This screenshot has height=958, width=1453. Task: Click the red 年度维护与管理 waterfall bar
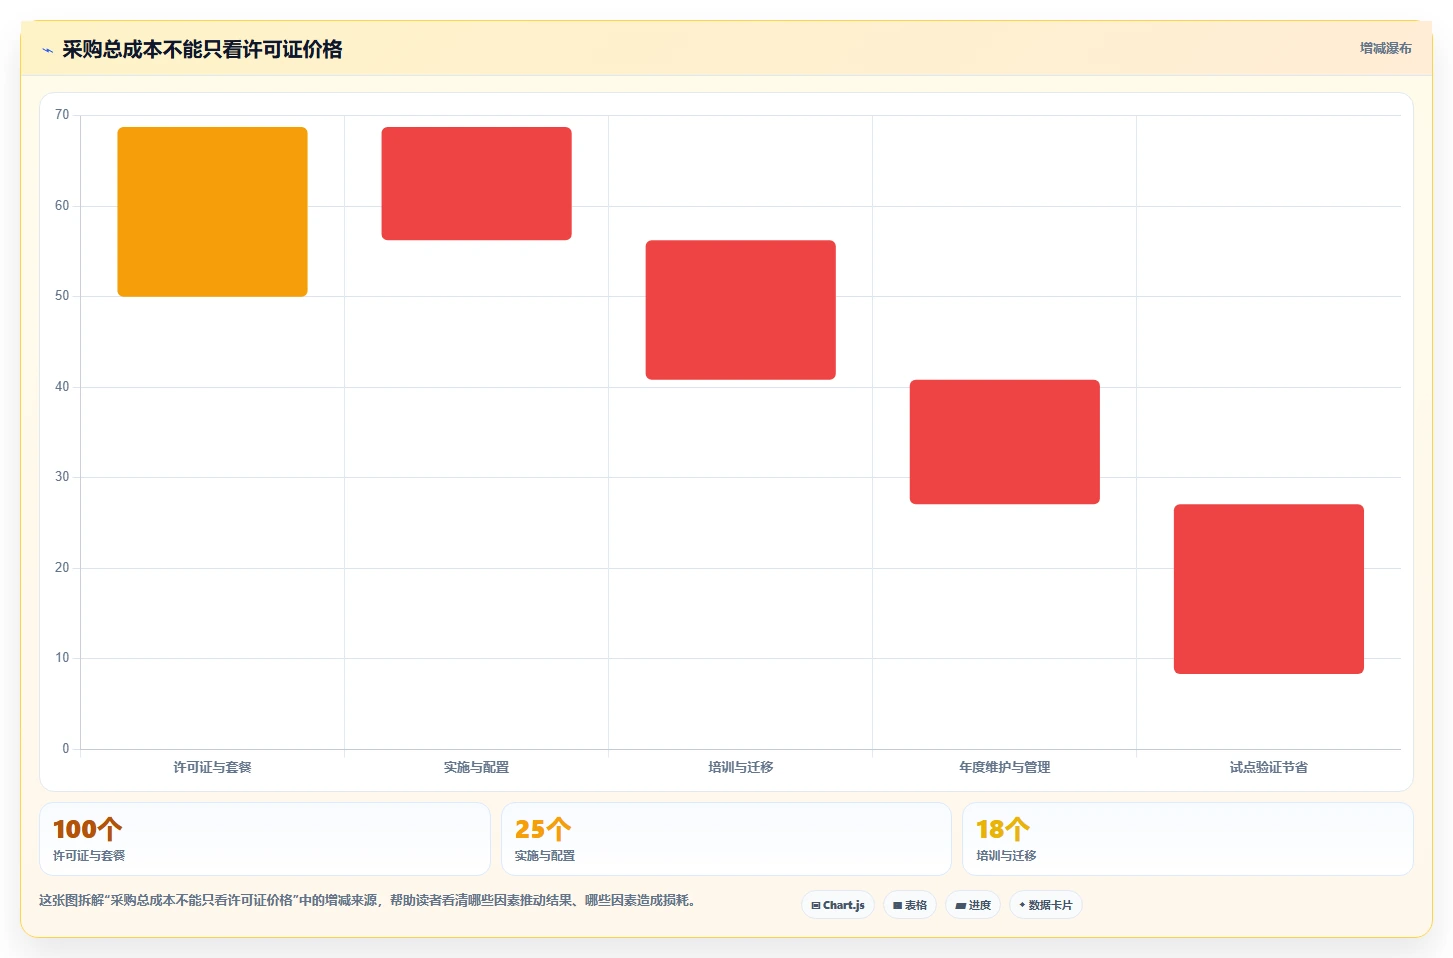[x=1004, y=442]
